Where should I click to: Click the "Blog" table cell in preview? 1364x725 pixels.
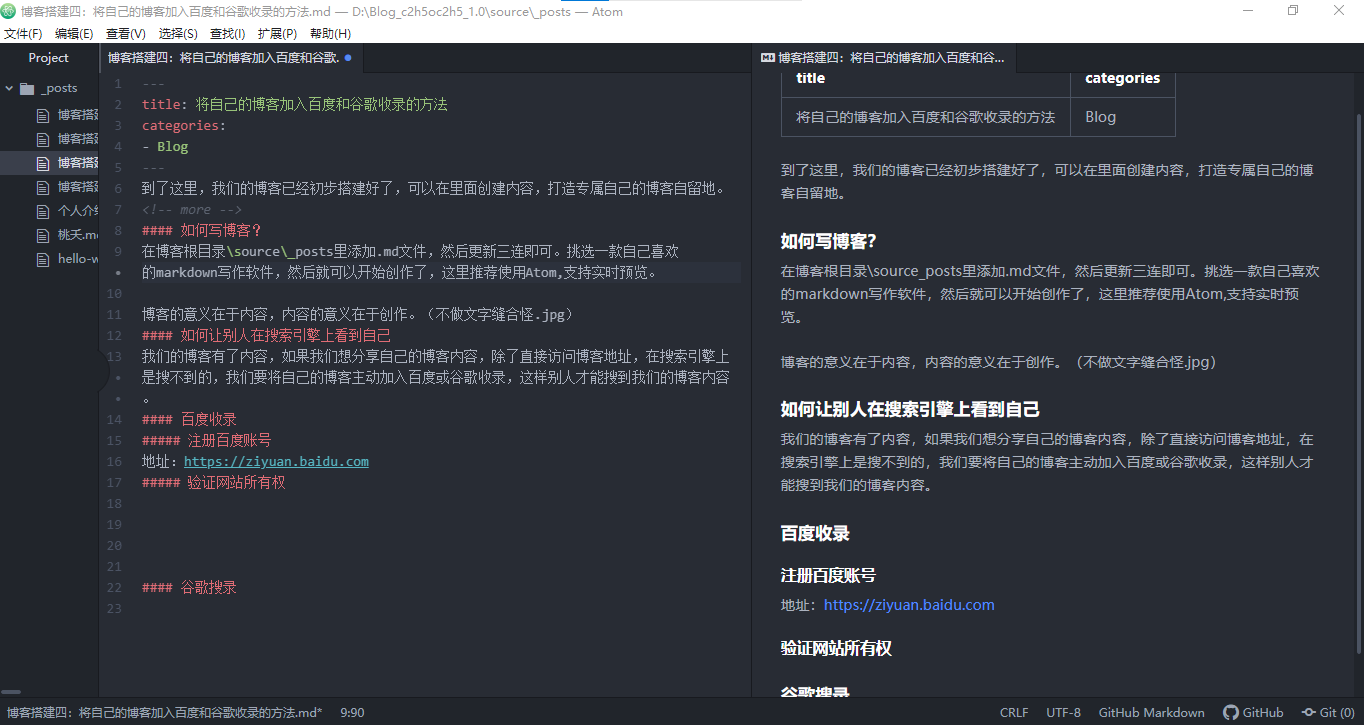(x=1100, y=117)
